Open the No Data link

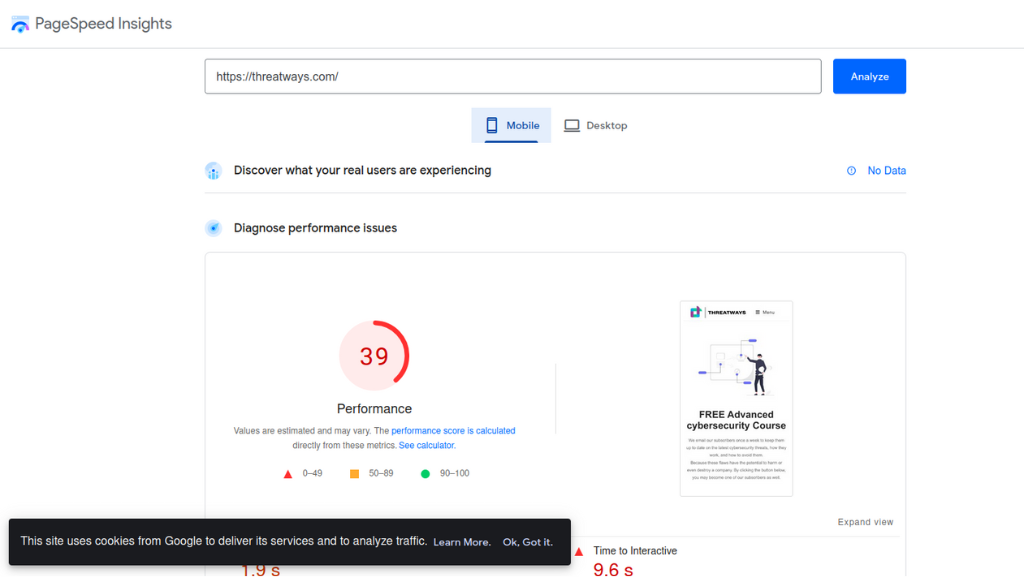[886, 170]
